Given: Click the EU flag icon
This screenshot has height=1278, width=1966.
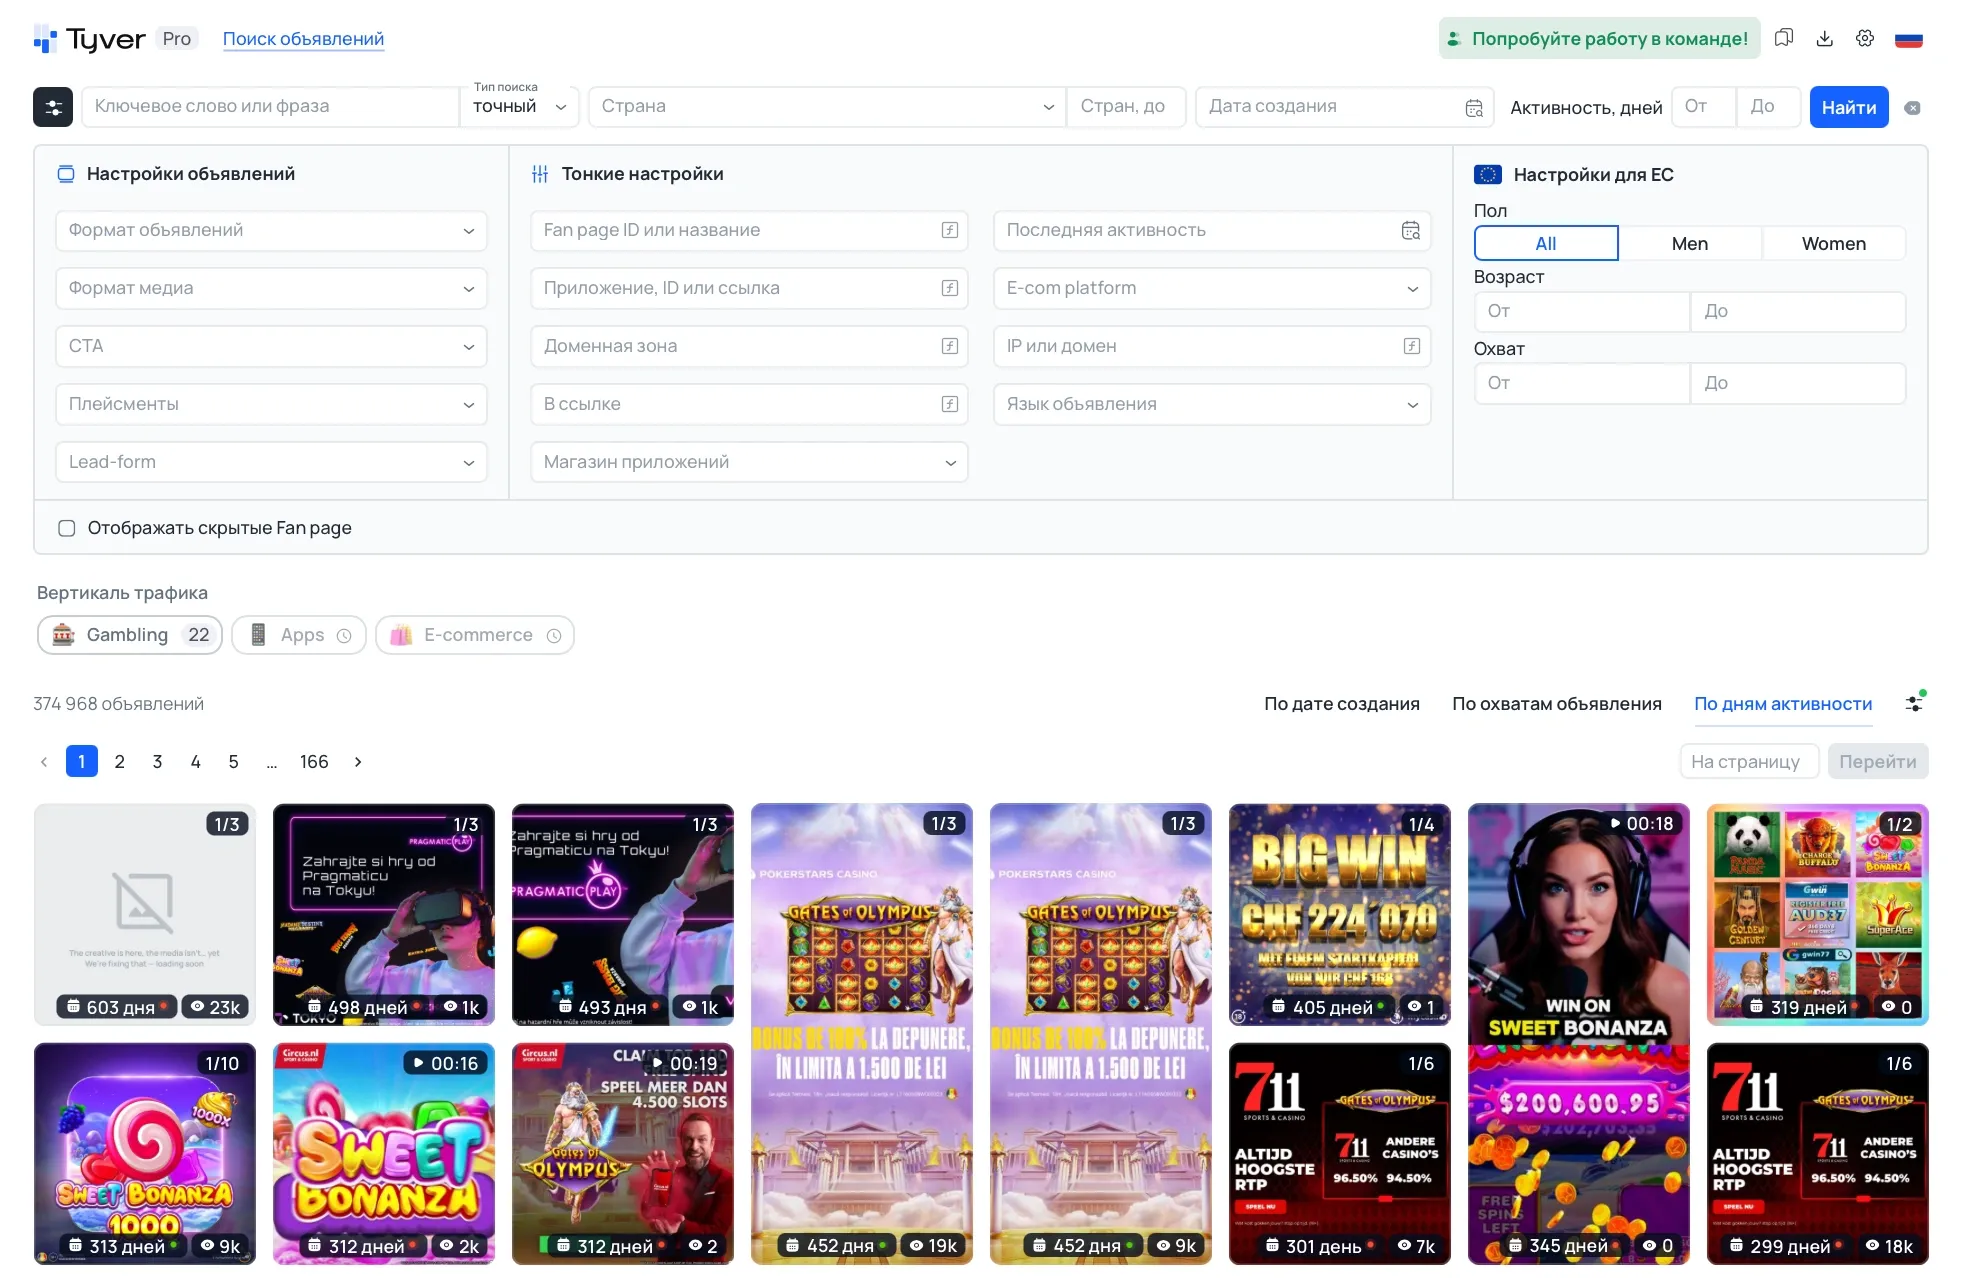Looking at the screenshot, I should [1488, 175].
